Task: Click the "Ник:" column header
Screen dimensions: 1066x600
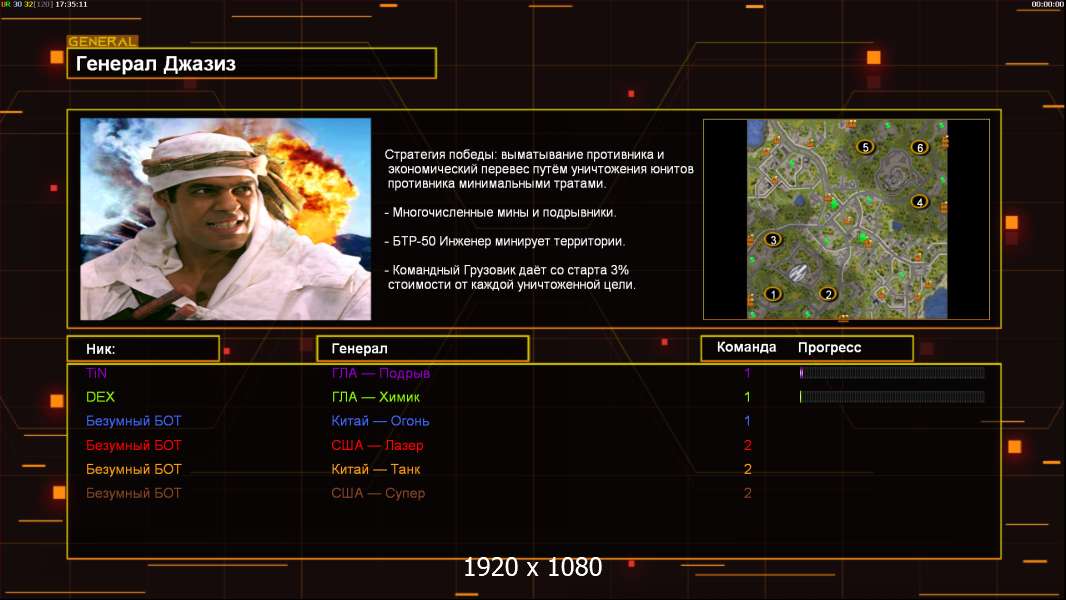Action: tap(143, 349)
